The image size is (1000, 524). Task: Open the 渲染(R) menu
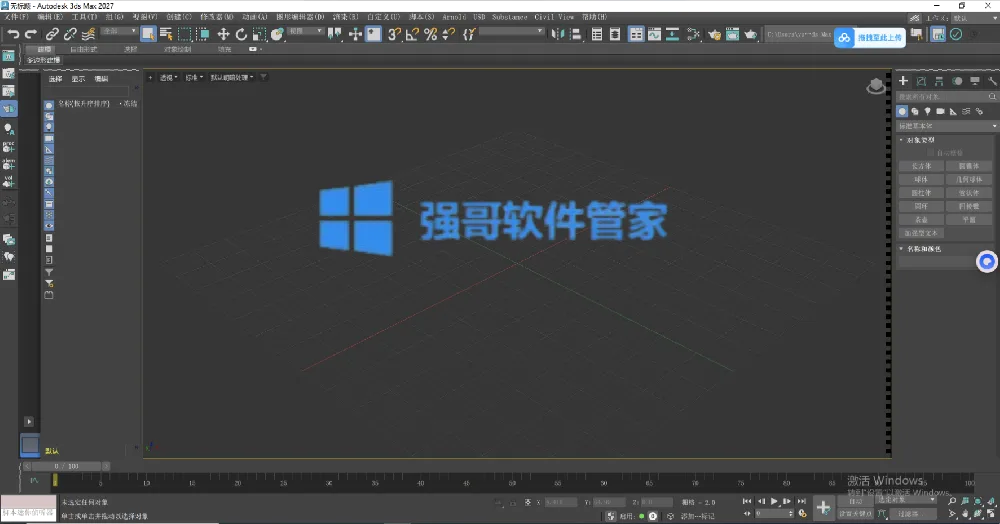[x=345, y=17]
